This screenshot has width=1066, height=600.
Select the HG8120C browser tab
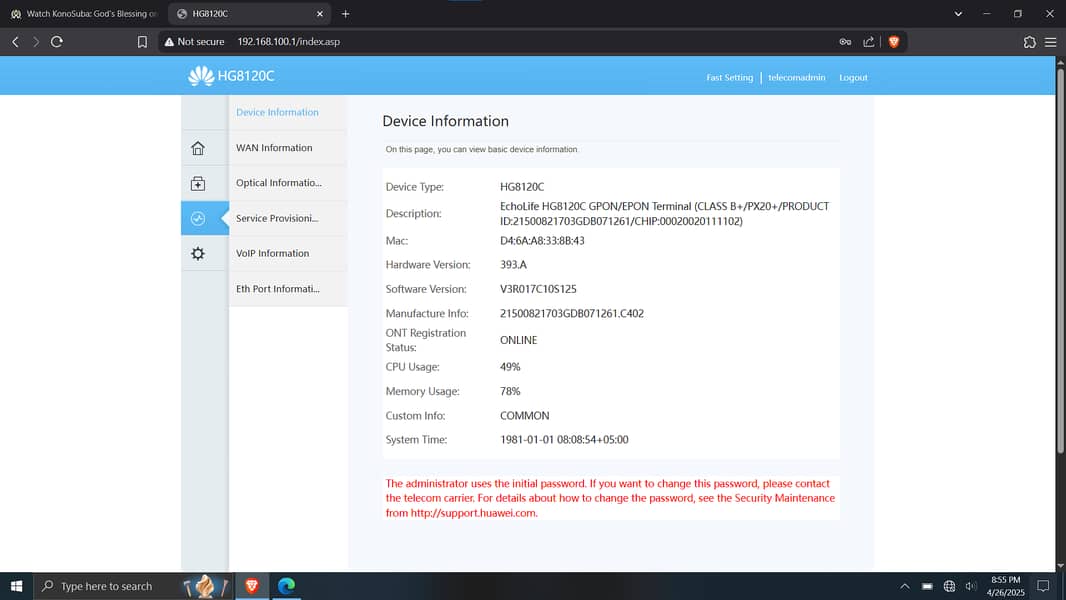[x=249, y=14]
